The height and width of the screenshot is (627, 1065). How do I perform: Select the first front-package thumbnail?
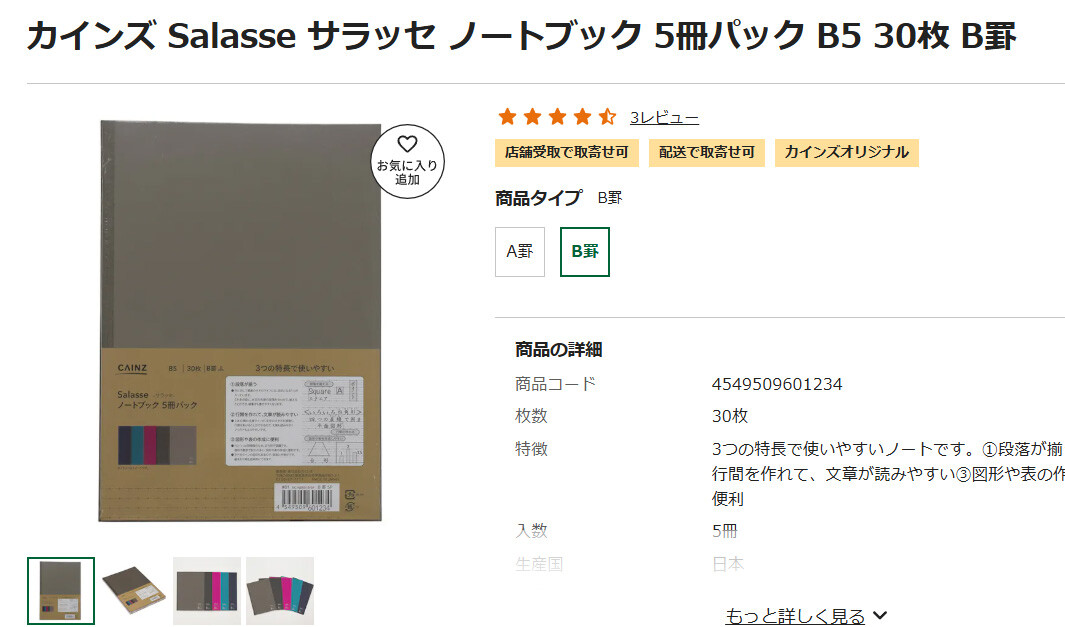tap(61, 590)
